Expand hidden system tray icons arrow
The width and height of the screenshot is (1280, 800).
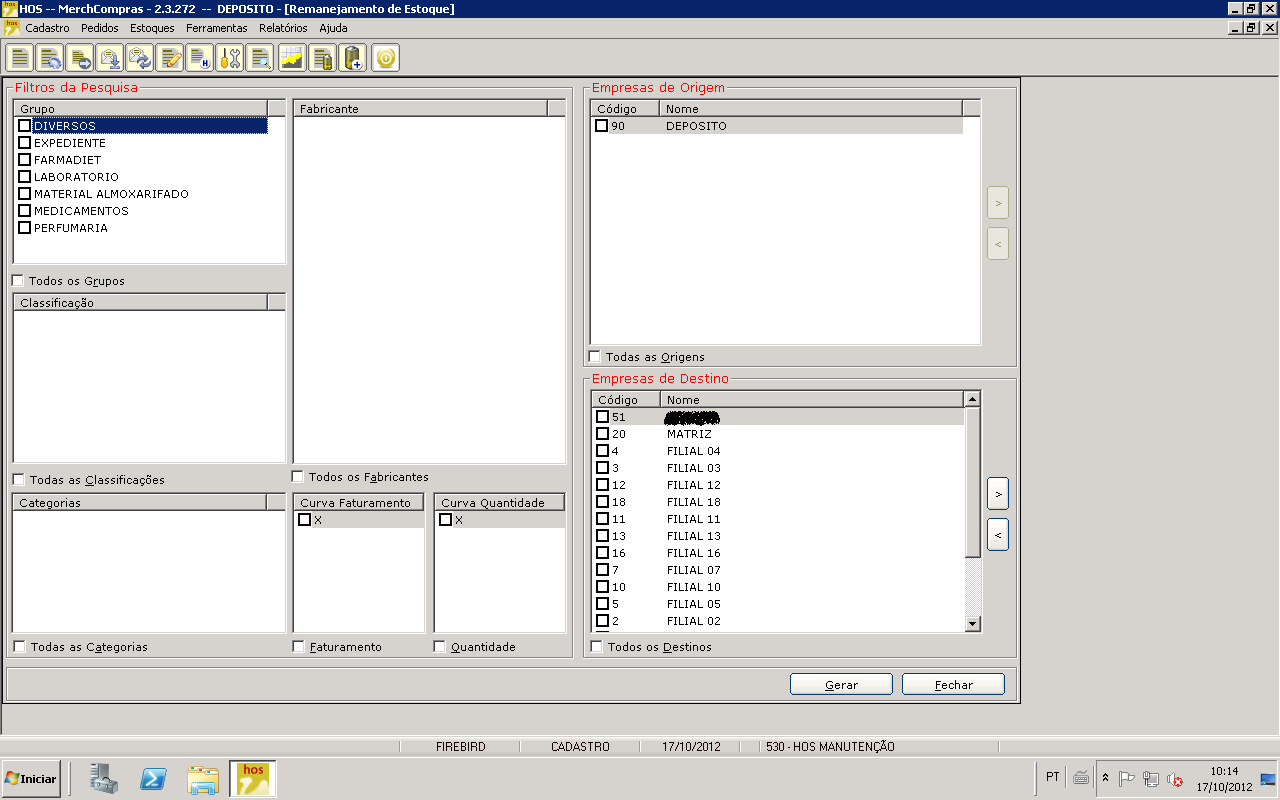pyautogui.click(x=1105, y=778)
